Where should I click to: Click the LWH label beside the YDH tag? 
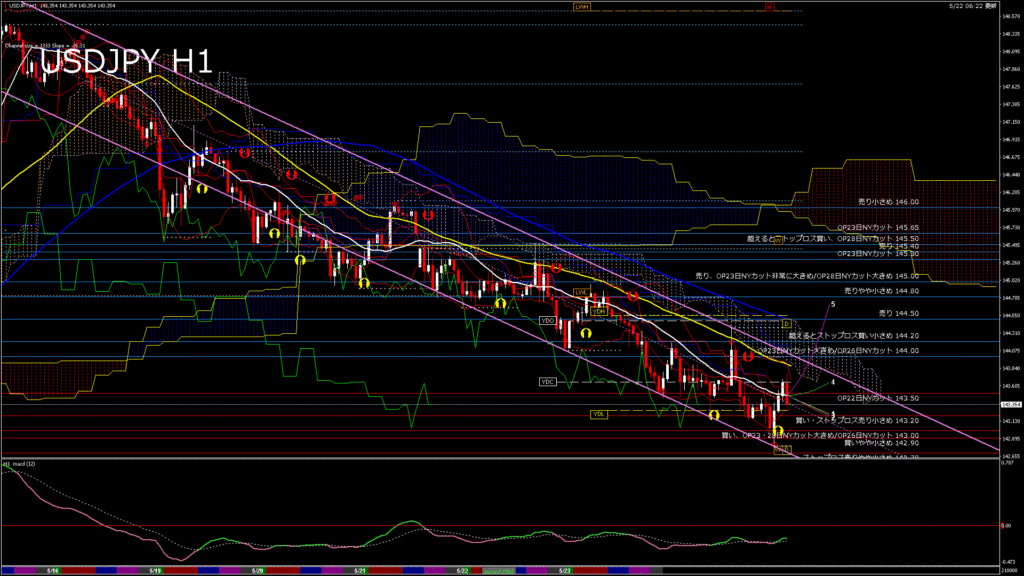pyautogui.click(x=581, y=292)
